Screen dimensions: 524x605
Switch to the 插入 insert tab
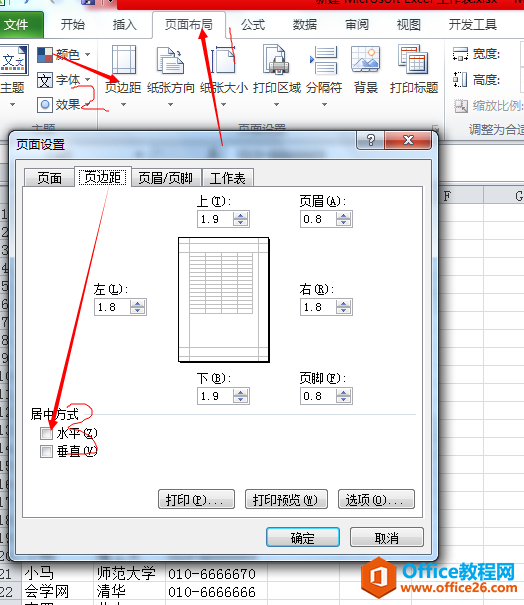point(124,25)
